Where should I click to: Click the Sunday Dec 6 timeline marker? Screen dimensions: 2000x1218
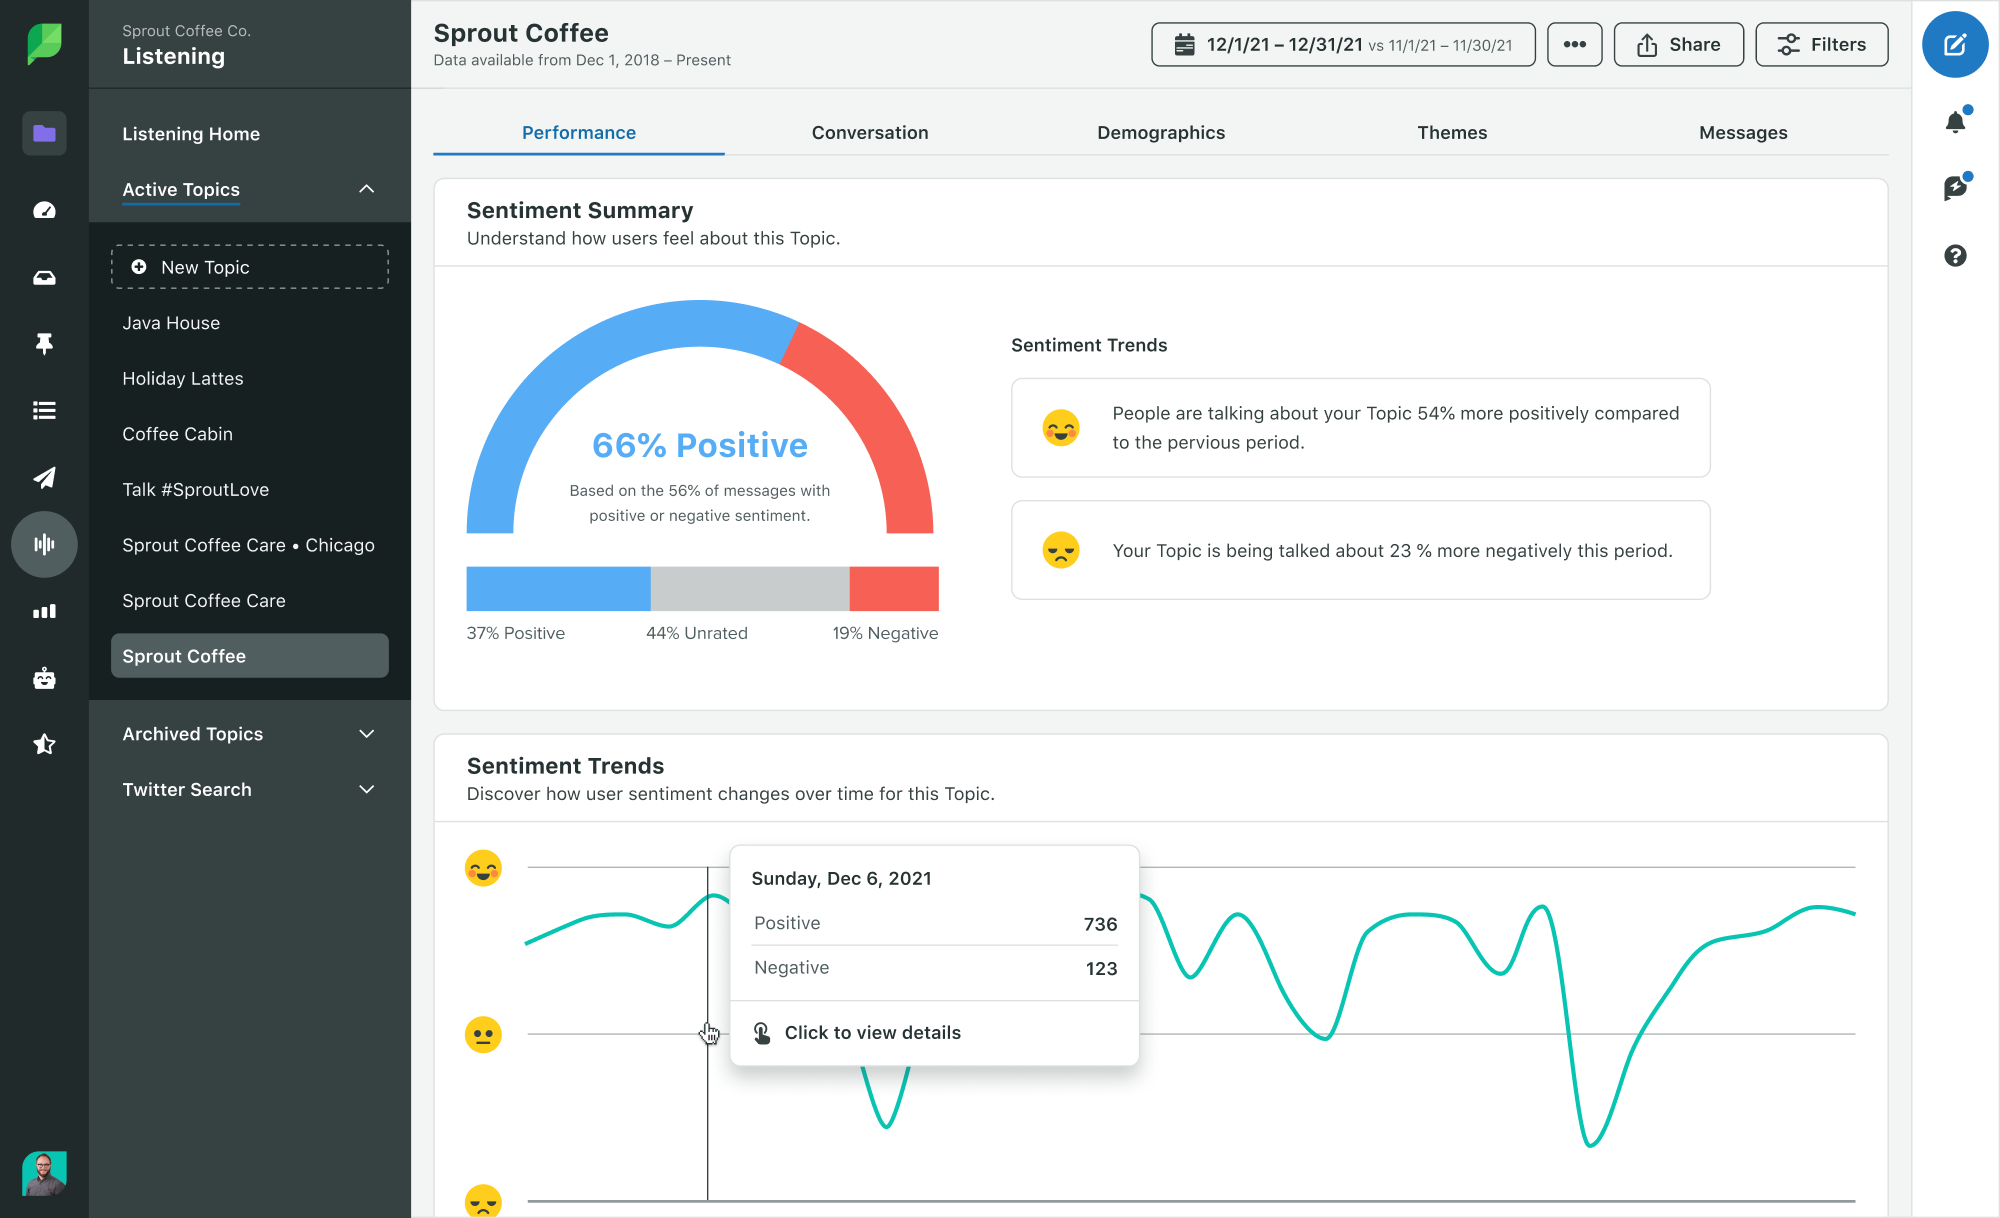[x=710, y=1032]
